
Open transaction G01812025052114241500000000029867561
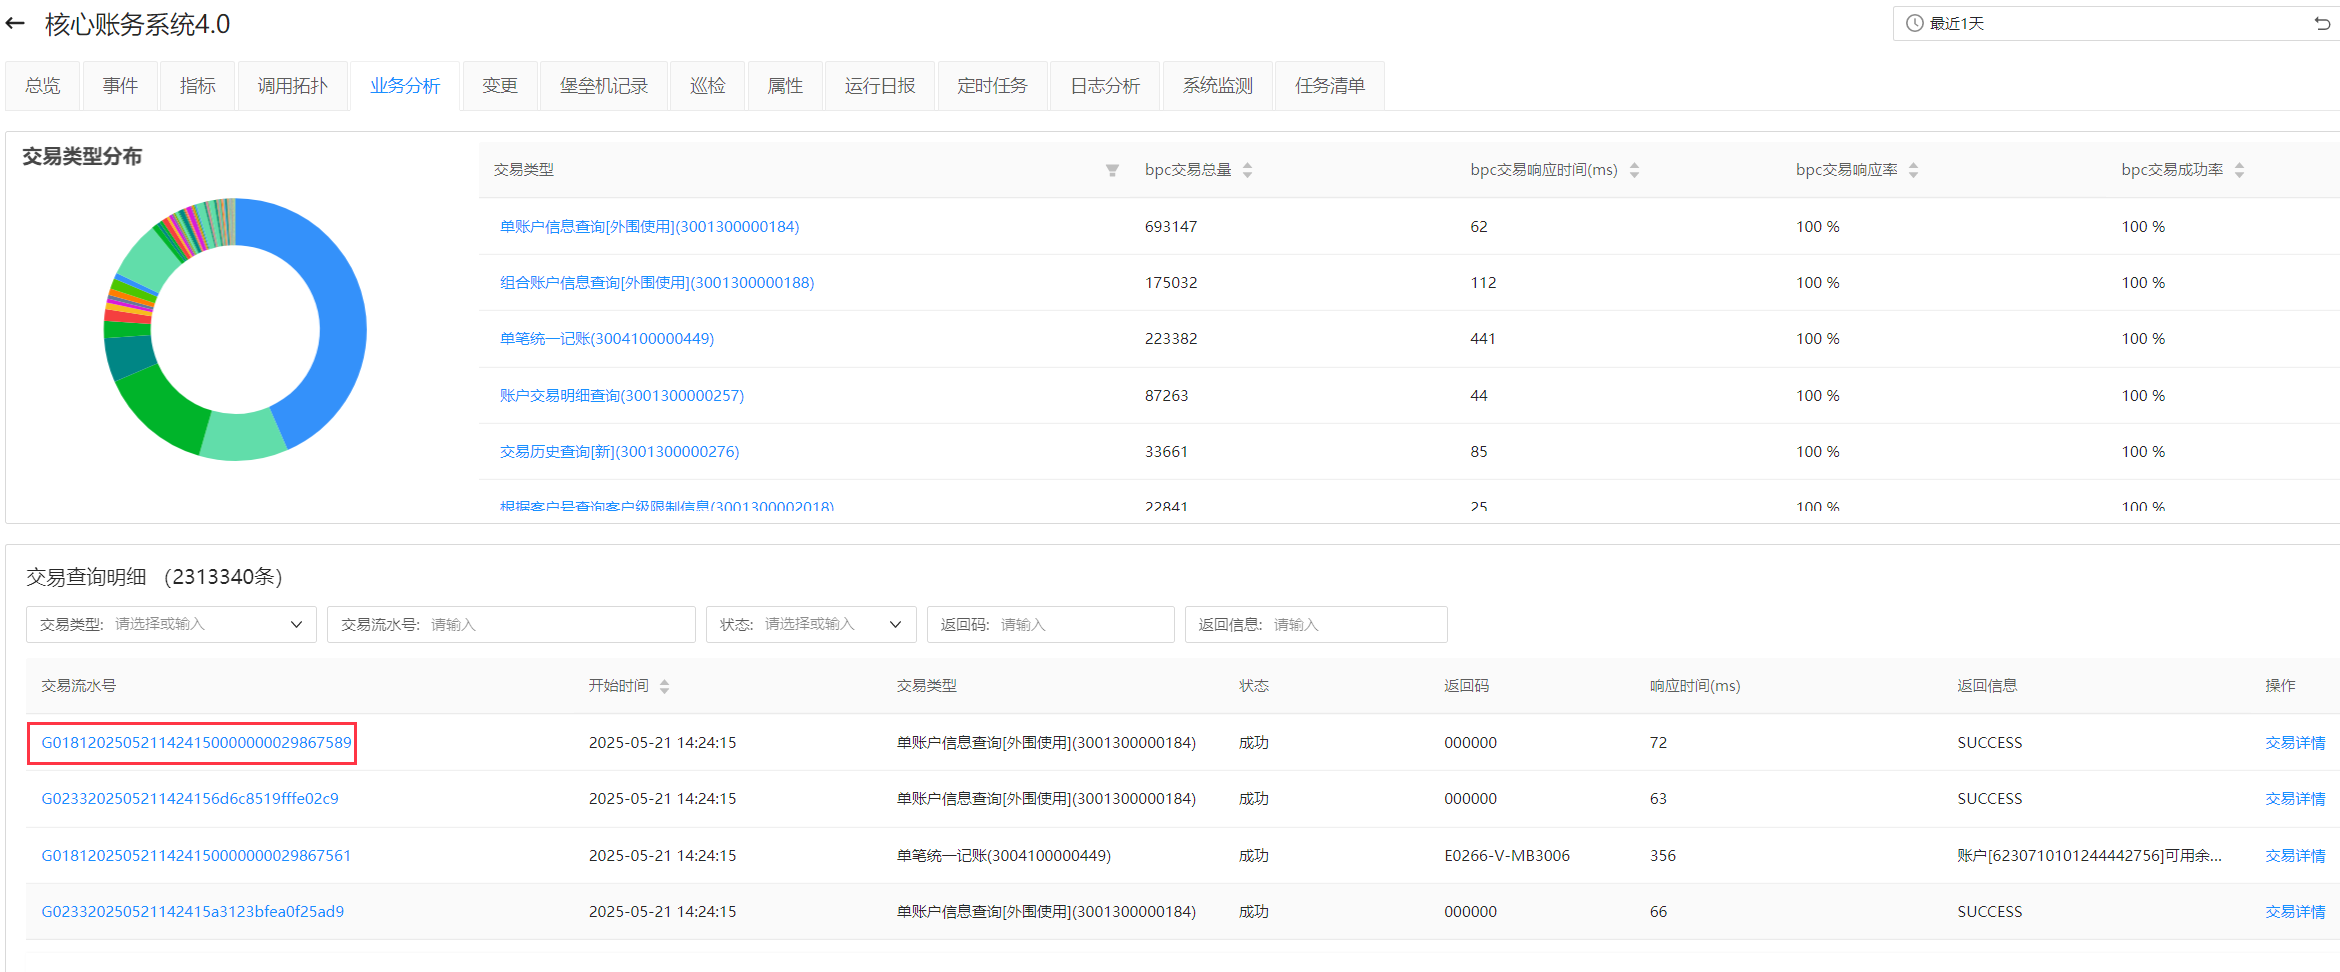(x=196, y=856)
